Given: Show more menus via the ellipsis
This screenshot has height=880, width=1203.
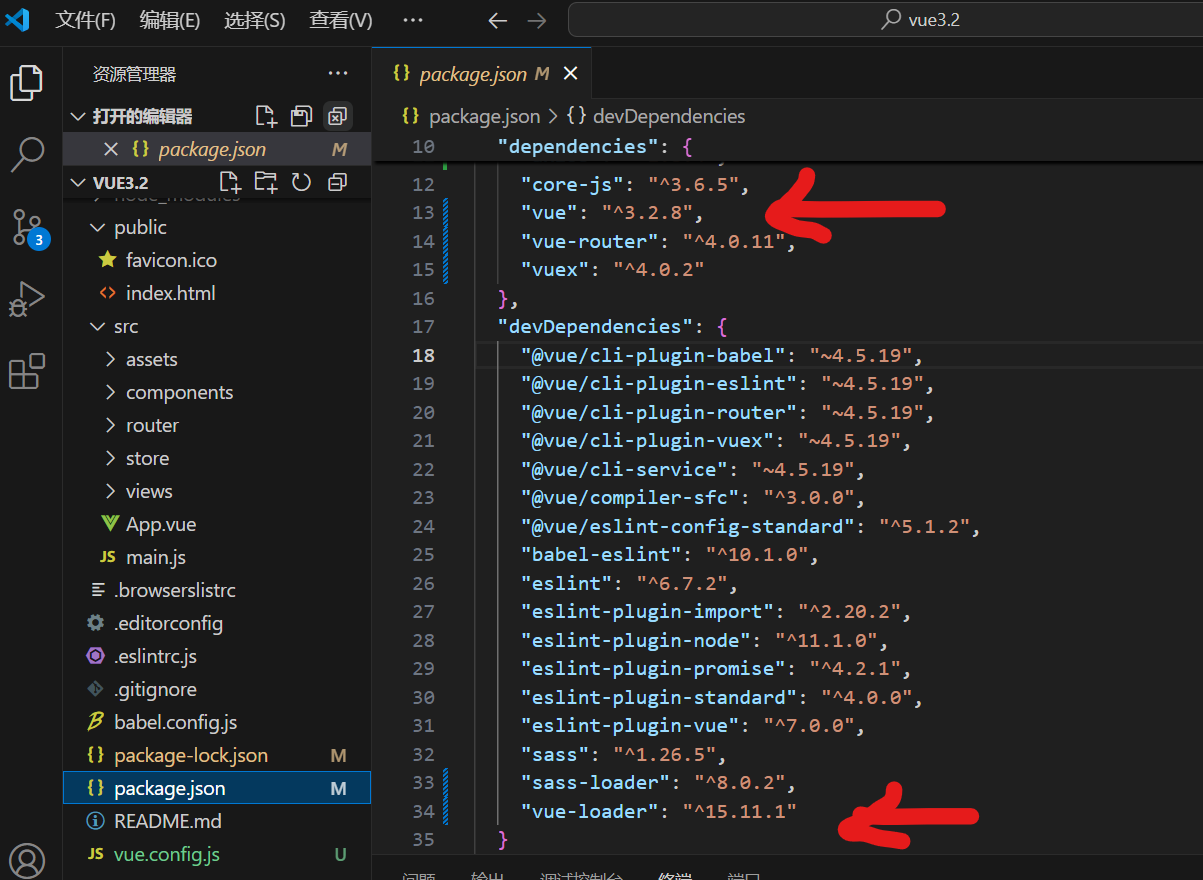Looking at the screenshot, I should tap(412, 20).
